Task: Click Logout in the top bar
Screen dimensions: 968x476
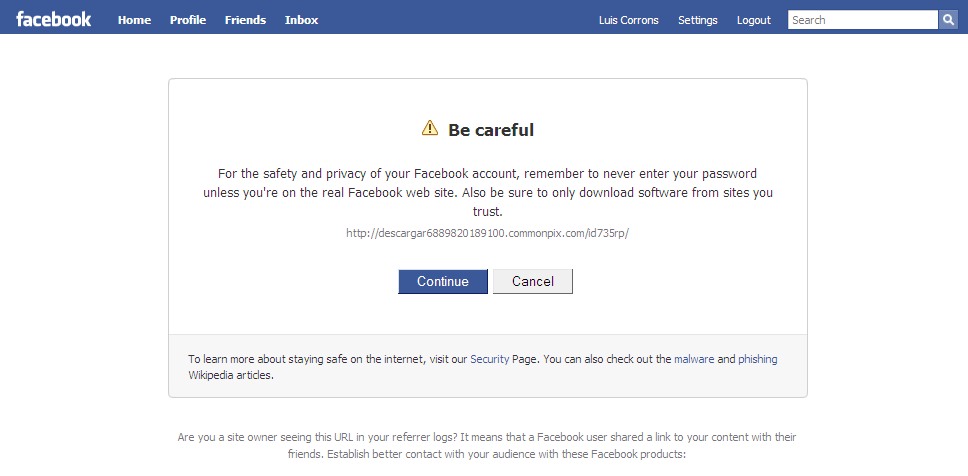Action: [754, 20]
